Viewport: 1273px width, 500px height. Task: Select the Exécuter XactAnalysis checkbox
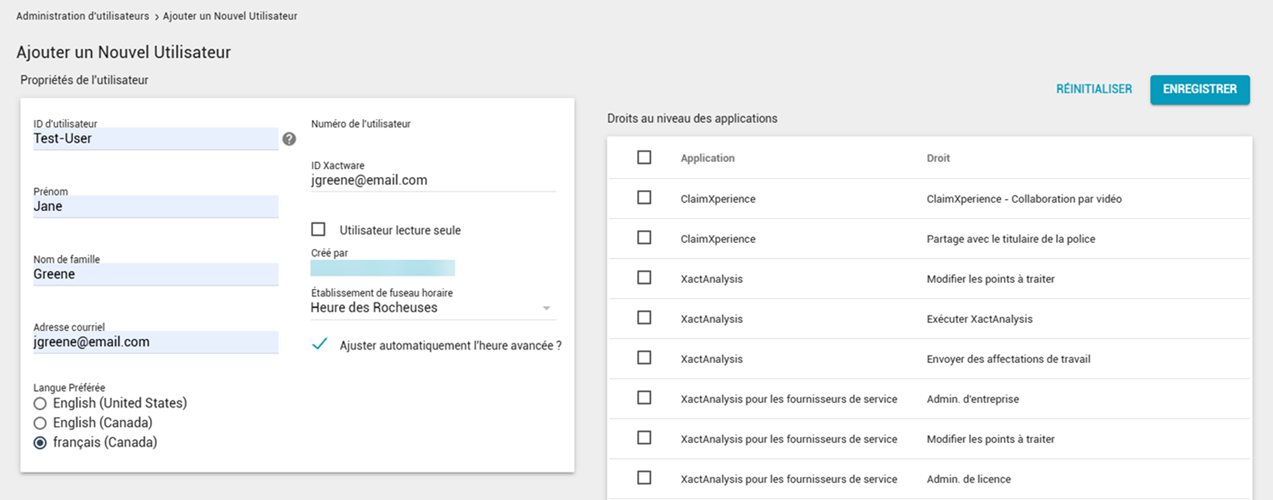click(644, 318)
